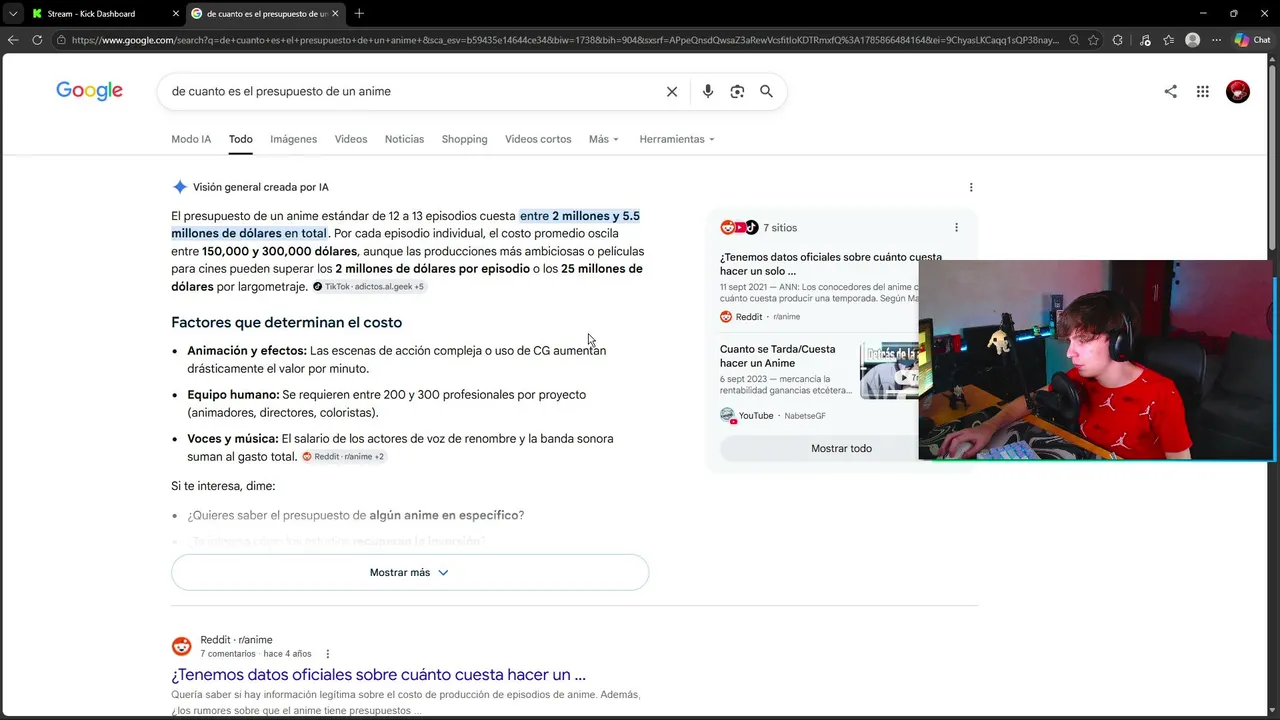Go to the Google homepage via logo
Viewport: 1280px width, 720px height.
pyautogui.click(x=89, y=91)
